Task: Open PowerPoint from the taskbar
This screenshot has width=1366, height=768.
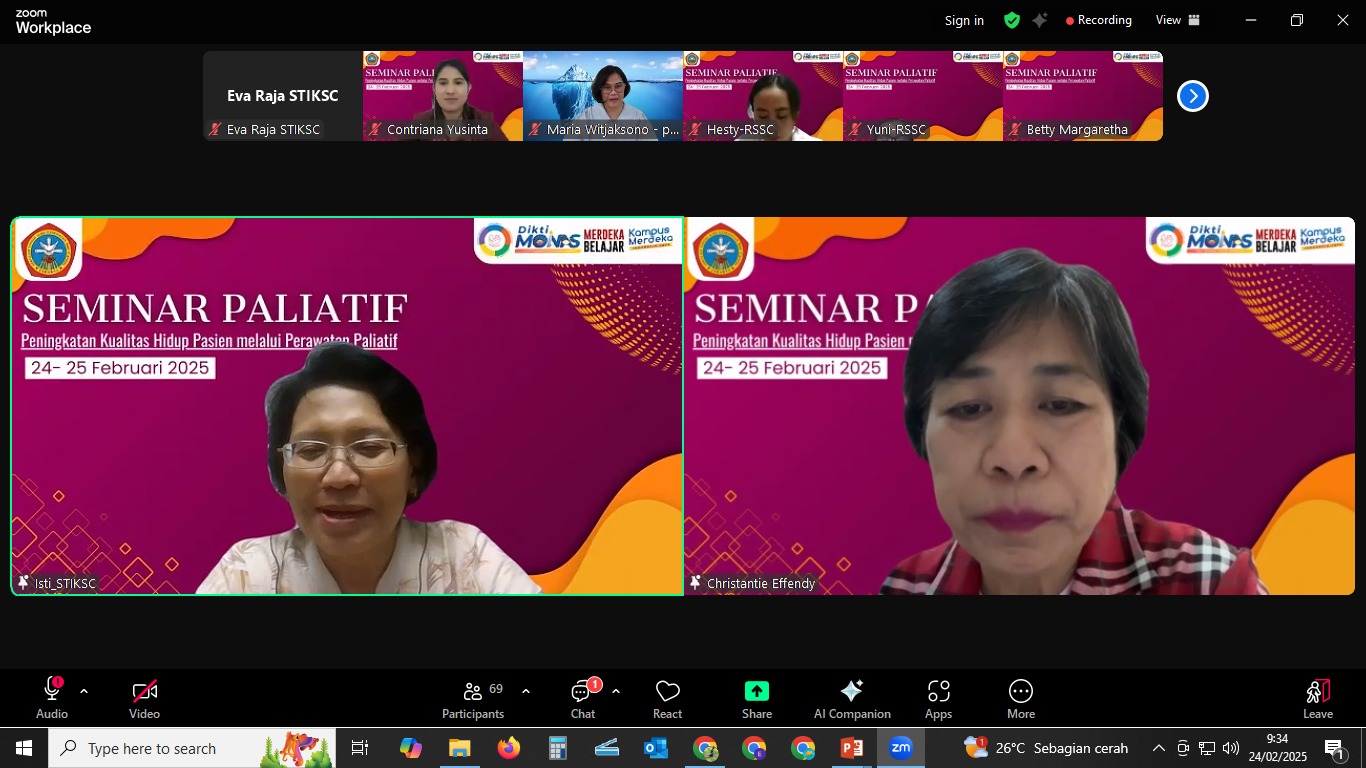Action: point(851,748)
